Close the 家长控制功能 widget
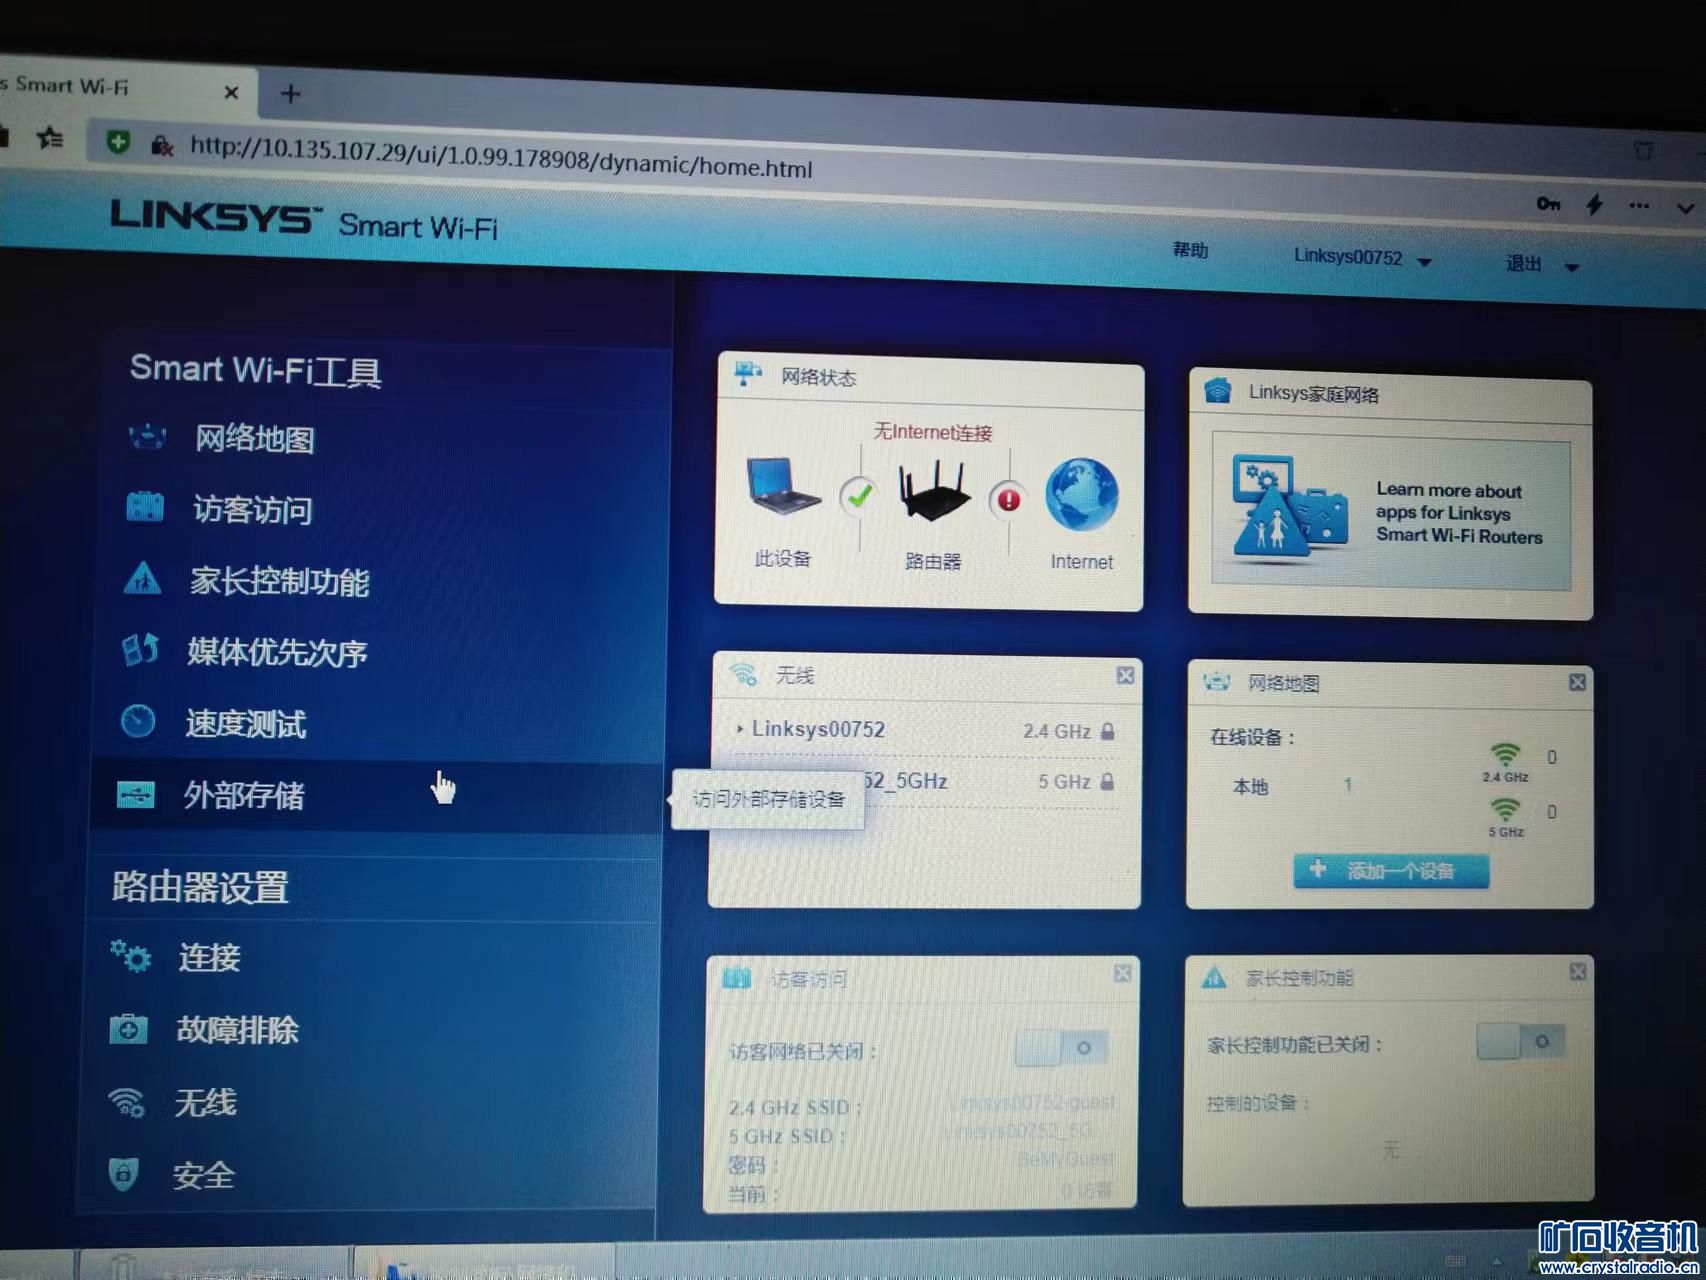The image size is (1706, 1280). click(x=1577, y=971)
